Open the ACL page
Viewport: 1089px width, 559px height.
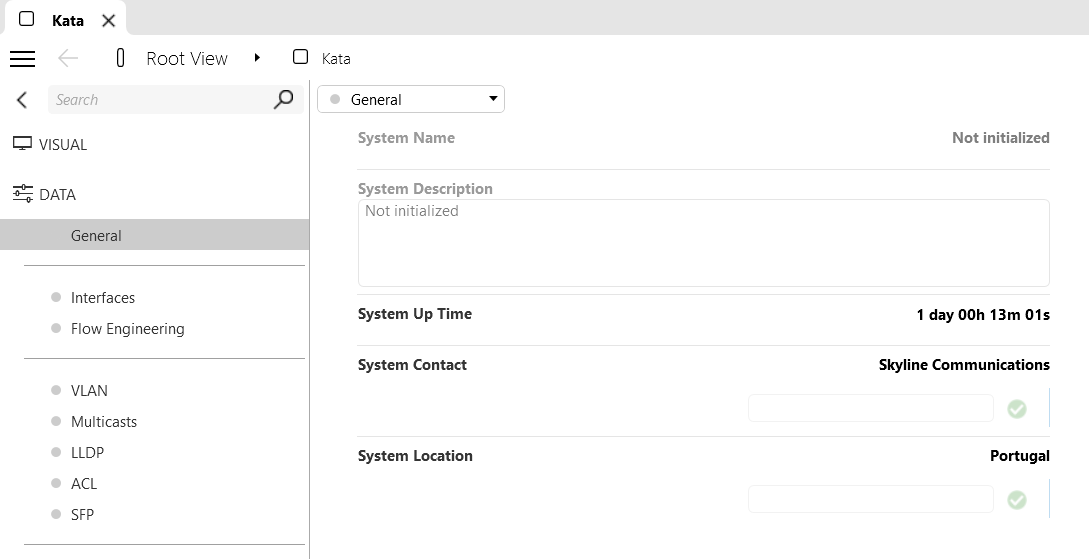pos(84,484)
